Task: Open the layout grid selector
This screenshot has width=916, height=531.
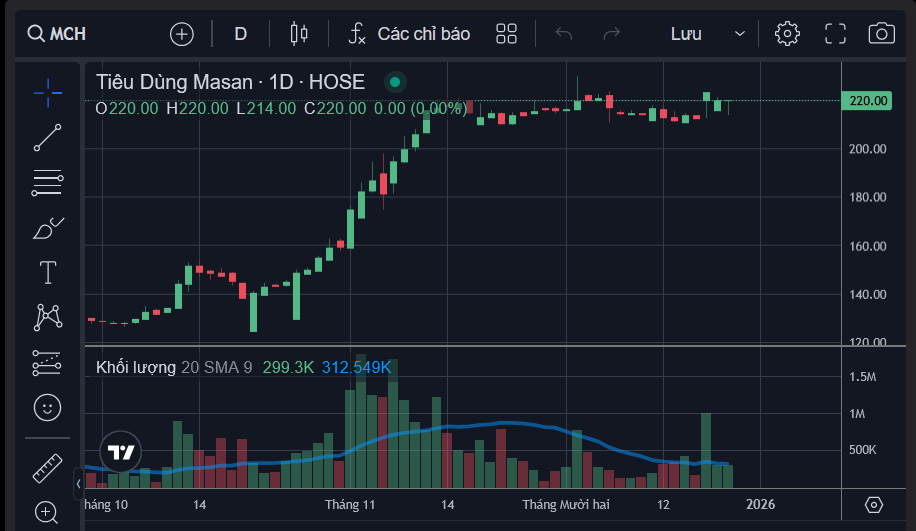Action: (x=506, y=34)
